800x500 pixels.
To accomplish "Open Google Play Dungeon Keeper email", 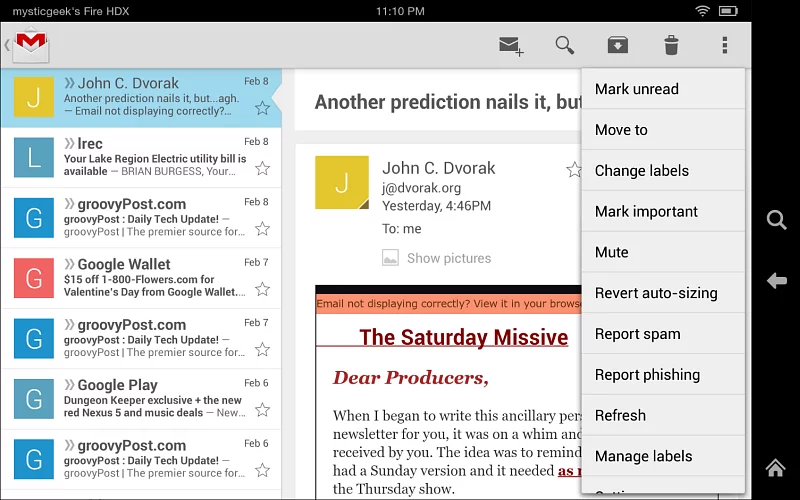I will click(141, 399).
